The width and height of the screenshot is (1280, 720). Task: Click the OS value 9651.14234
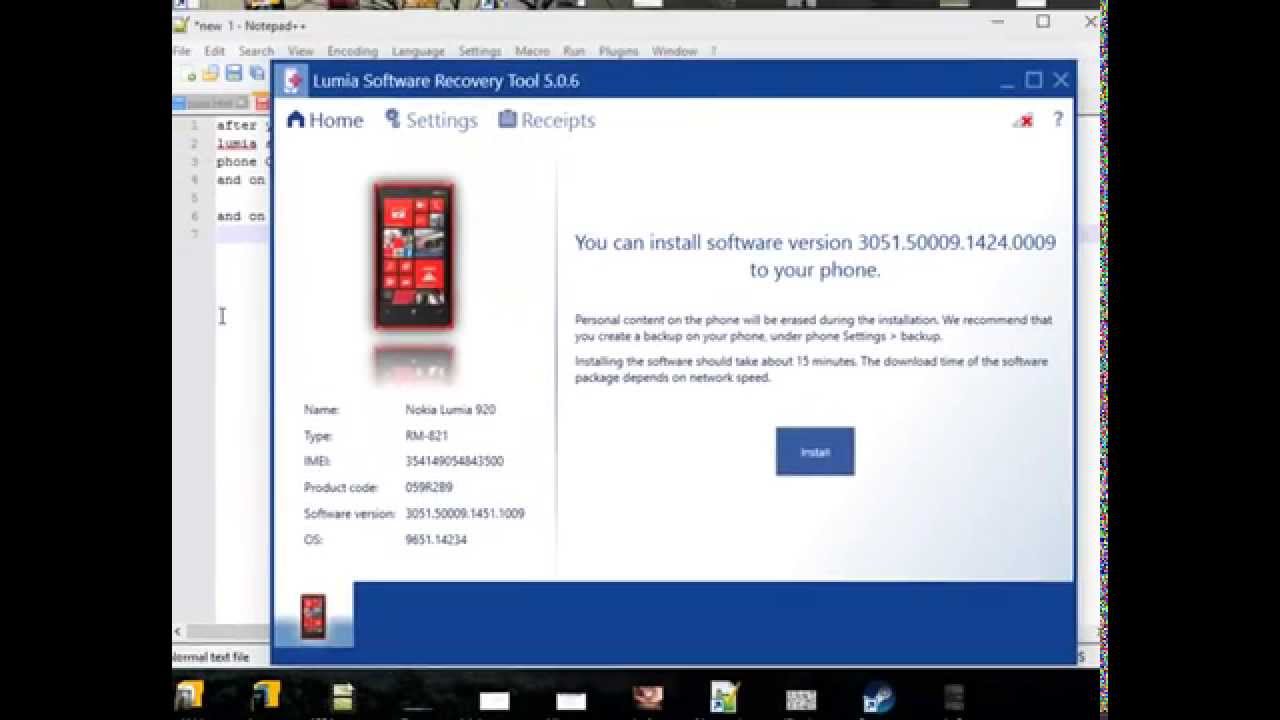tap(436, 539)
